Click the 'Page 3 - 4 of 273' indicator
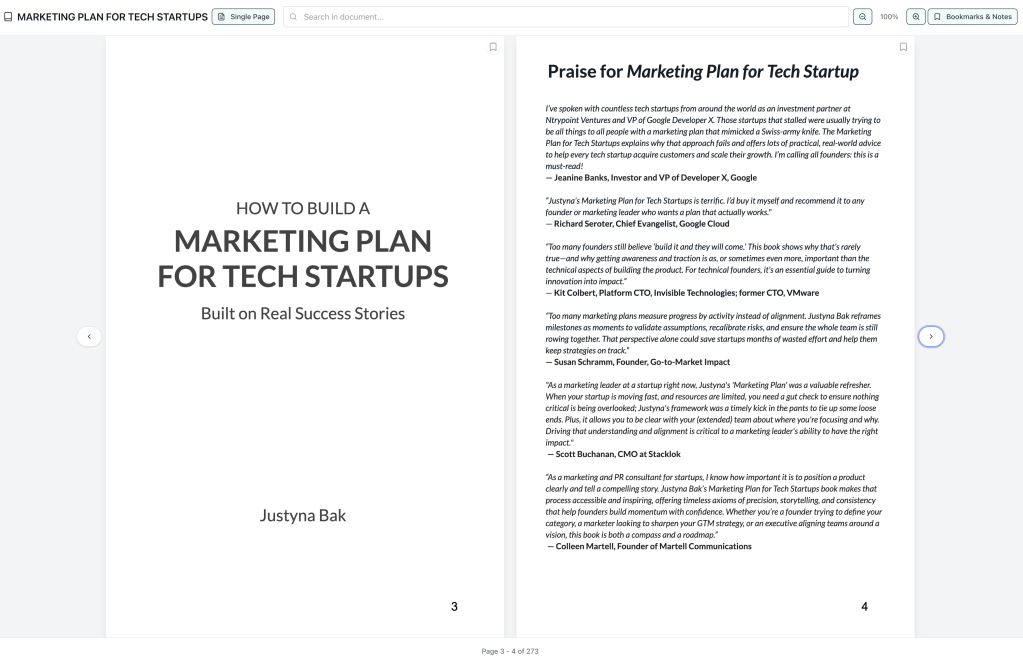Screen dimensions: 1023x659 (511, 651)
